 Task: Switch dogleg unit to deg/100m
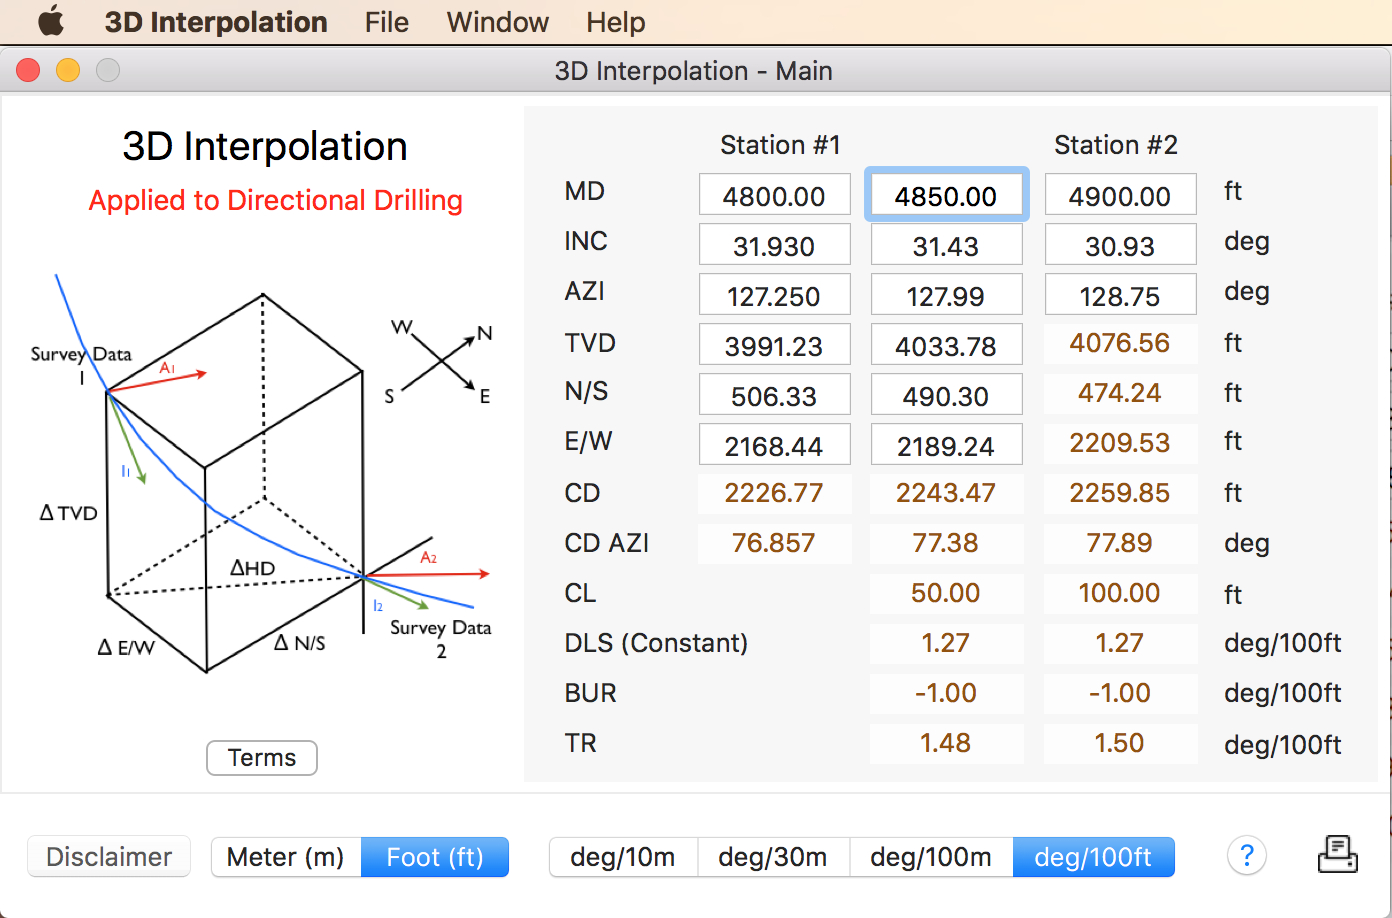pos(930,857)
